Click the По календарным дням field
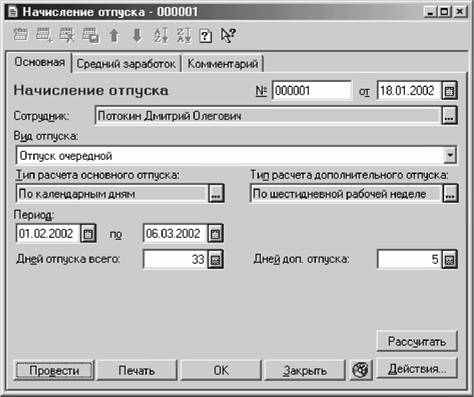This screenshot has height=397, width=474. tap(112, 194)
